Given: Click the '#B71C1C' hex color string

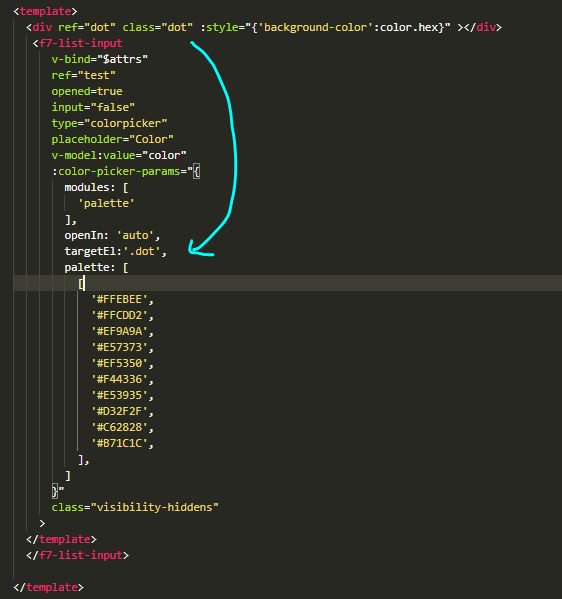Looking at the screenshot, I should point(119,444).
